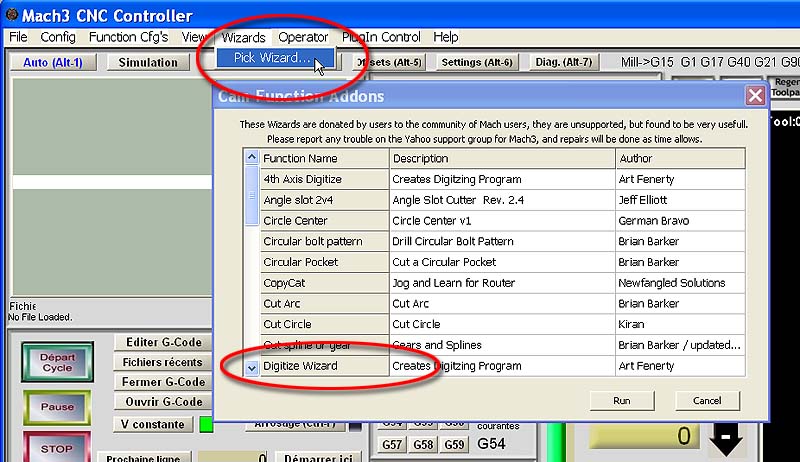
Task: Switch to Settings (Alt-6) tab
Action: pyautogui.click(x=477, y=62)
